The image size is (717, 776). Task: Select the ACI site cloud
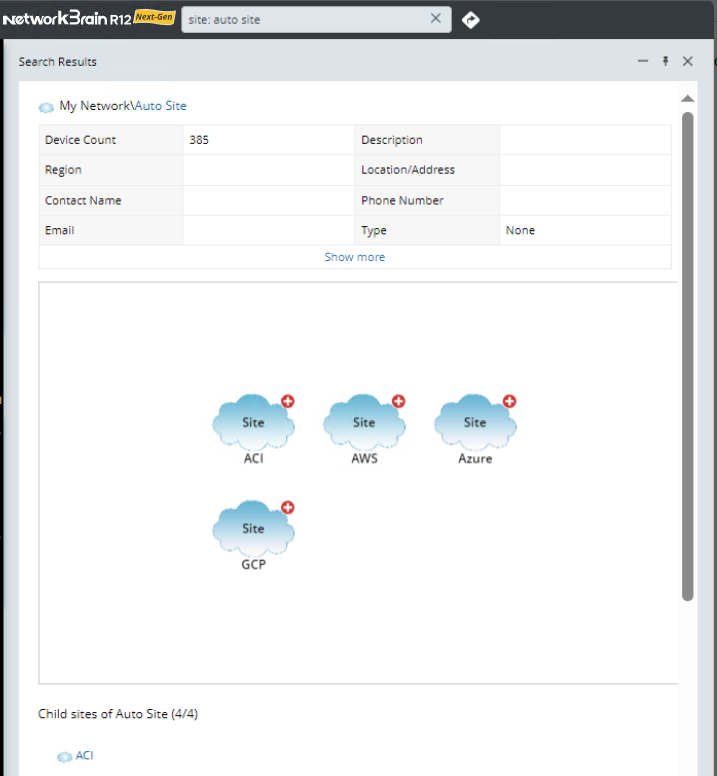253,422
